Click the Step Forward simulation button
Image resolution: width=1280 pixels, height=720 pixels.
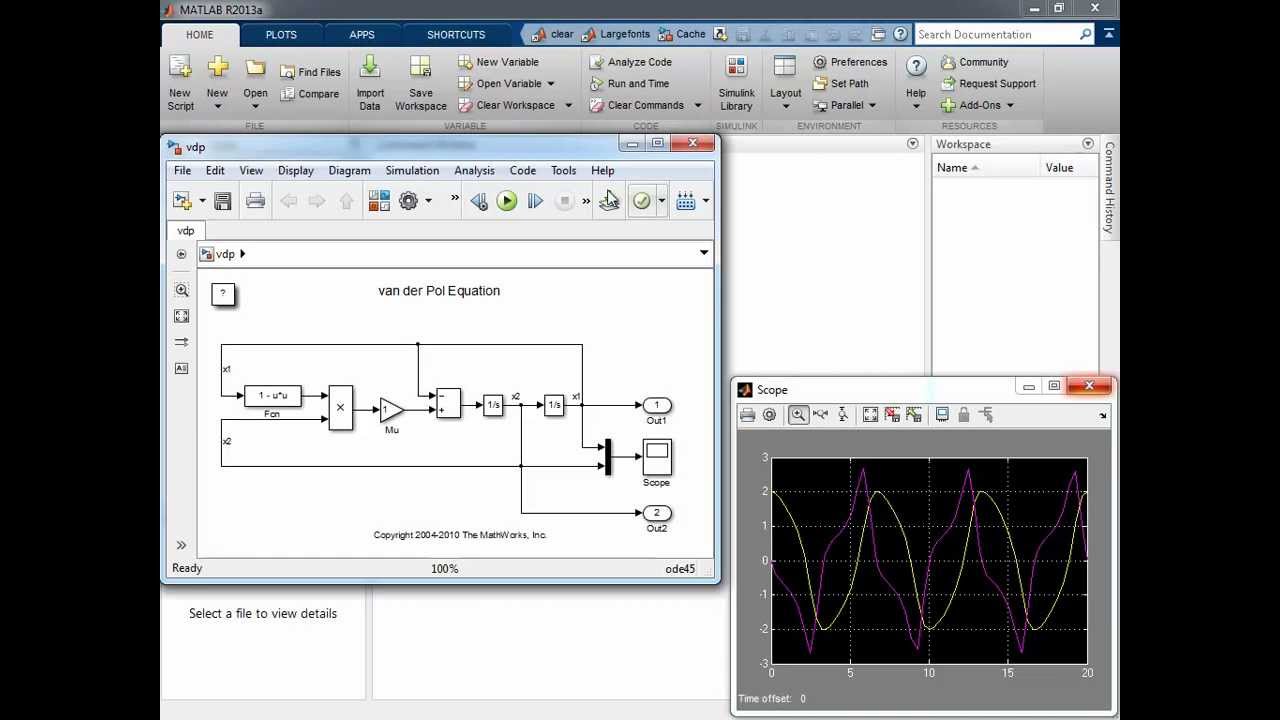pyautogui.click(x=535, y=201)
